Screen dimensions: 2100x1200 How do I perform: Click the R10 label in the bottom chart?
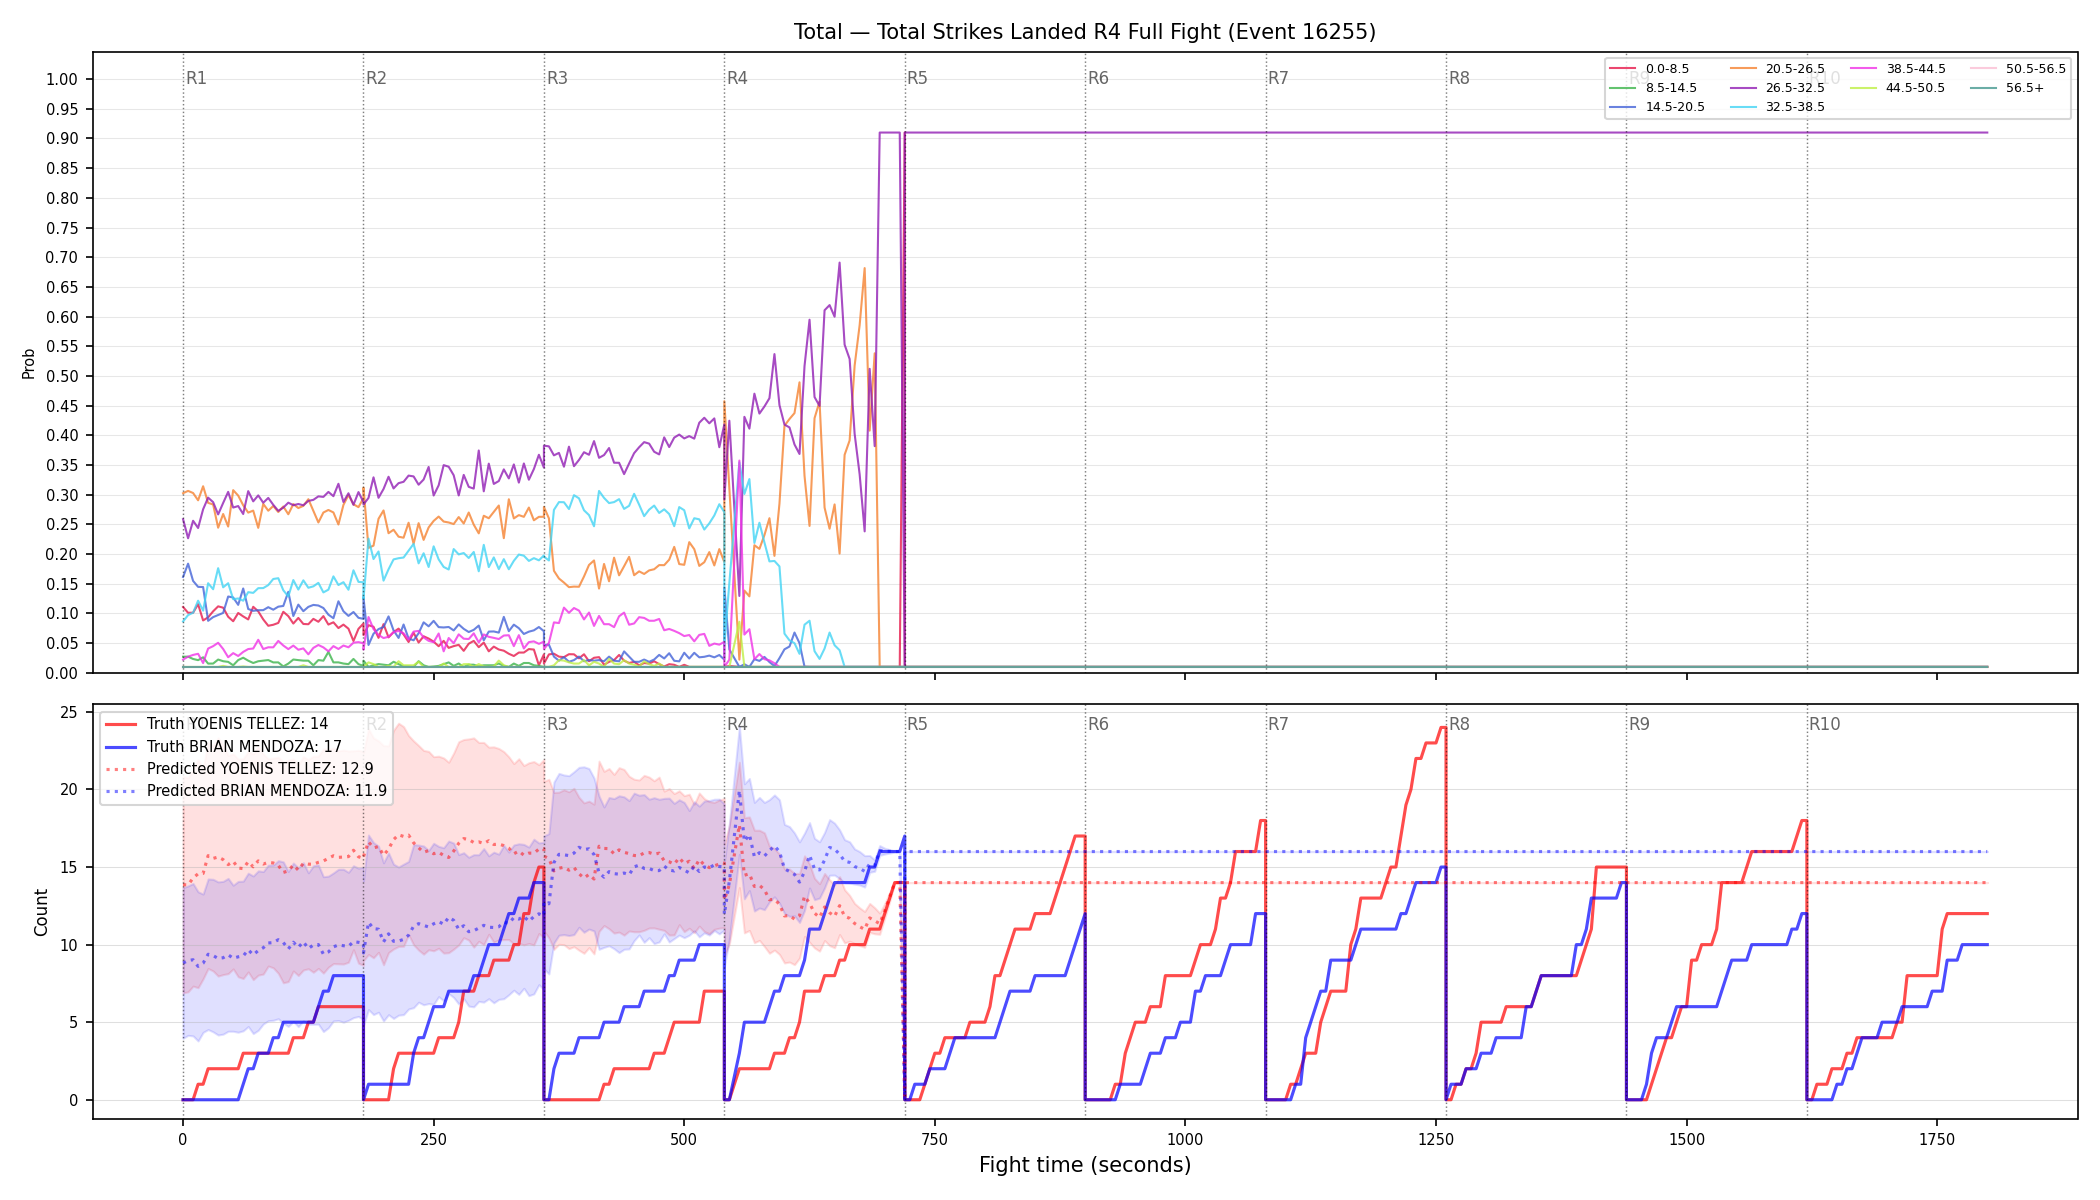[1824, 724]
